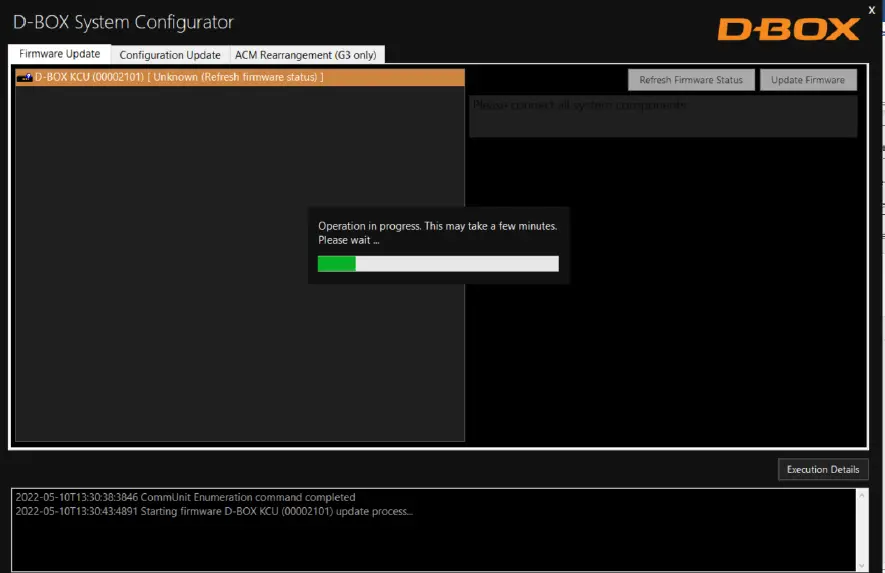
Task: Open the Configuration Update tab
Action: coord(170,55)
